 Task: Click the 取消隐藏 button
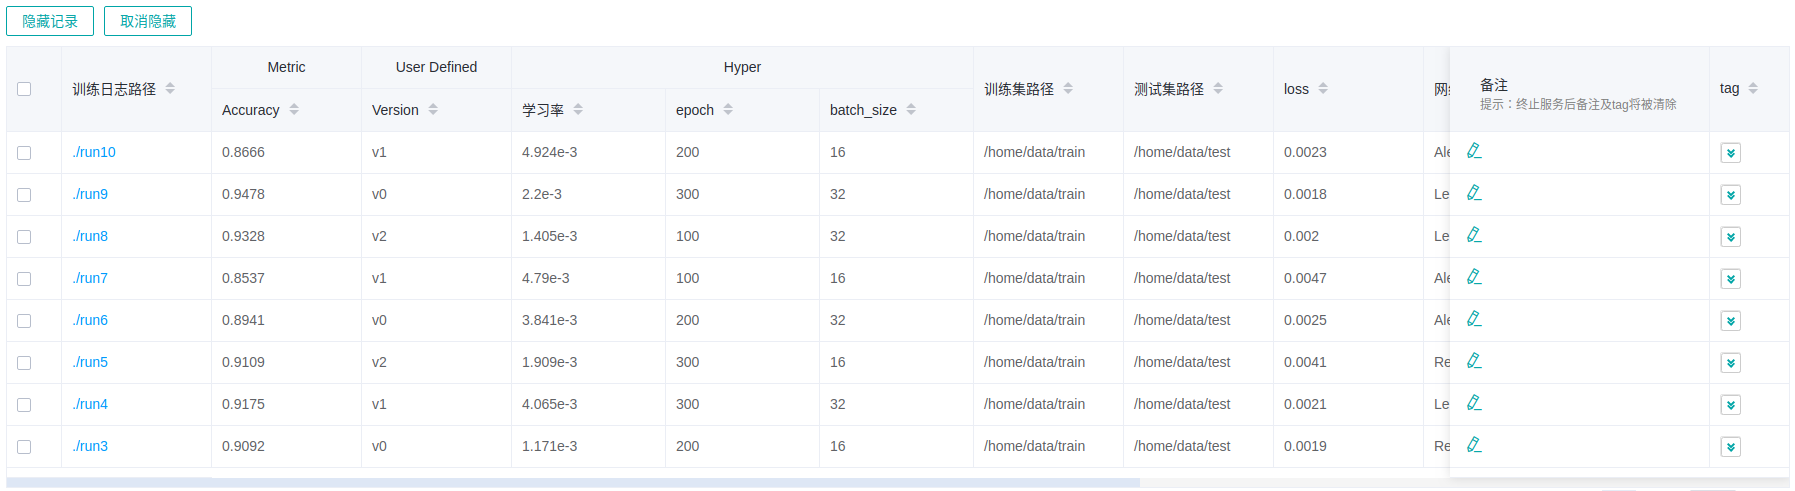(x=148, y=21)
